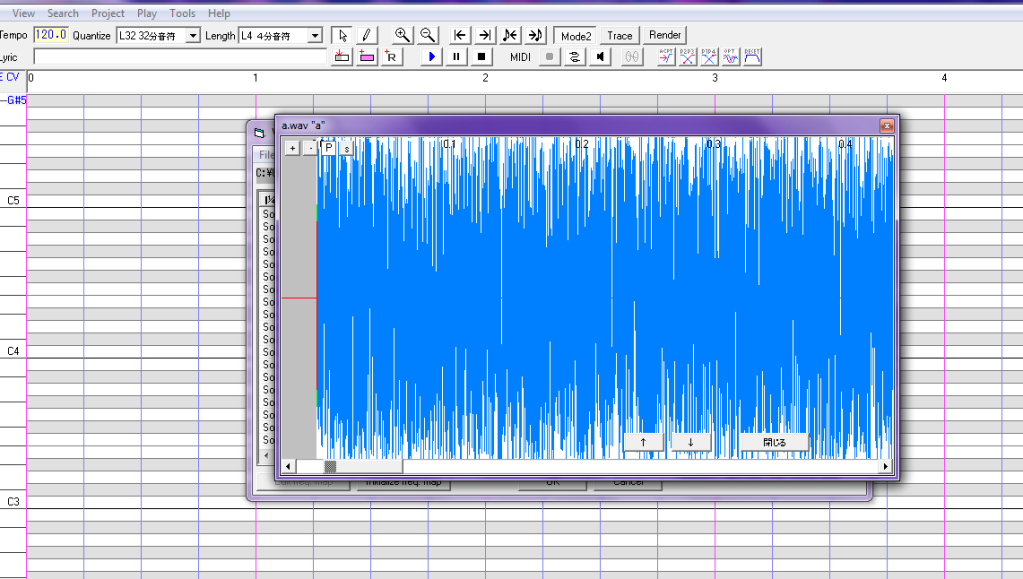Click the waveform scrollbar right arrow
The image size is (1023, 579).
pos(885,466)
